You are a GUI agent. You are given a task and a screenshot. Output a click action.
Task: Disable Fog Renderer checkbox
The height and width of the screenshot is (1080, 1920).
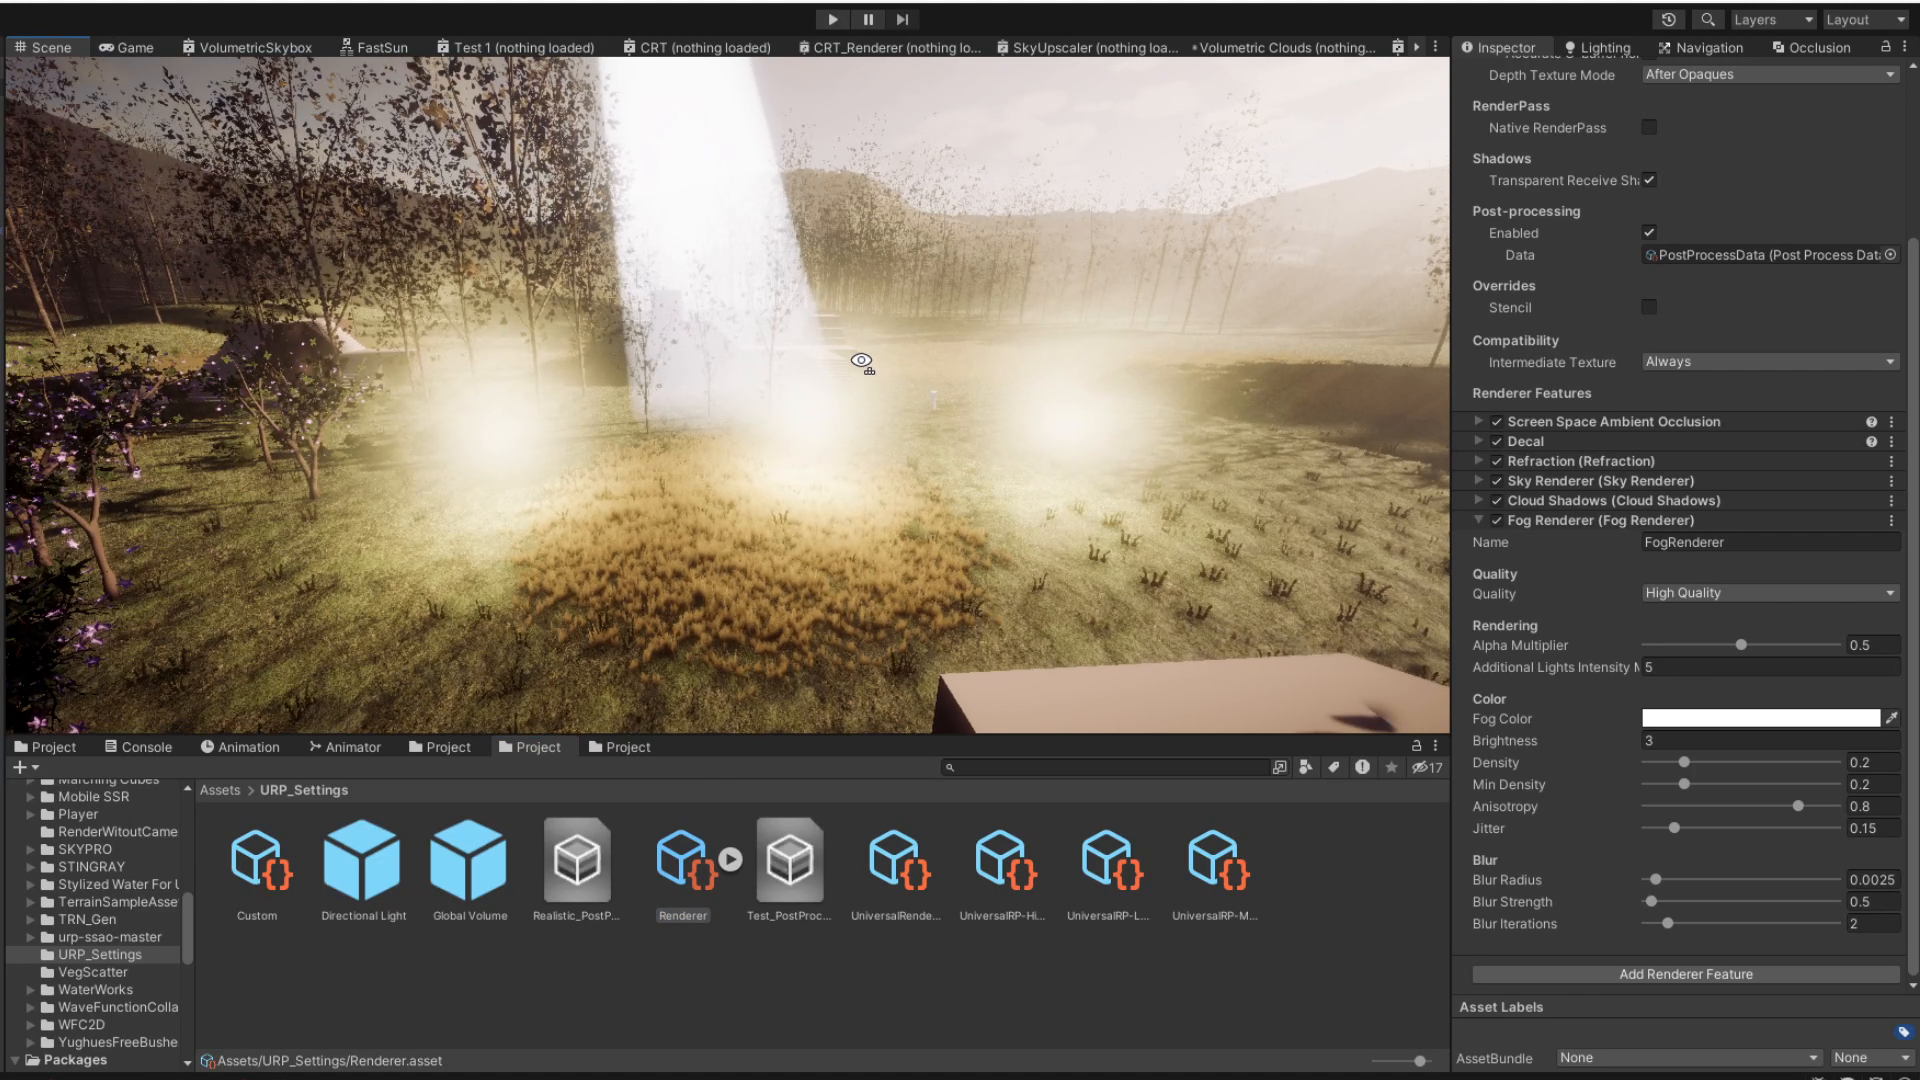[1497, 520]
